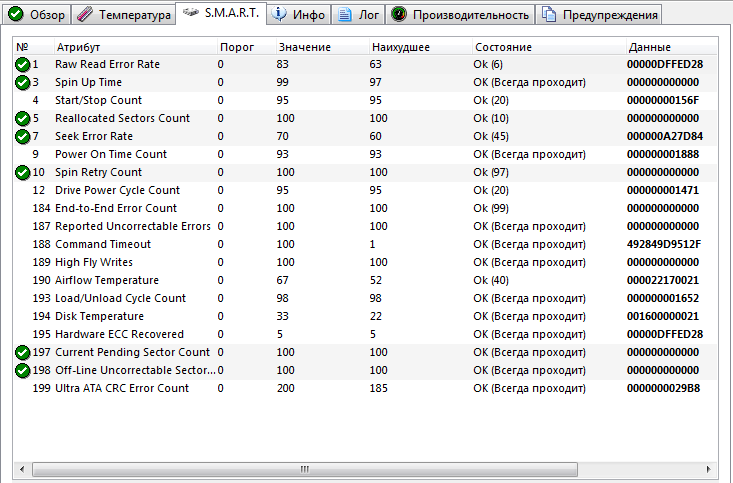The height and width of the screenshot is (483, 733).
Task: Open the Обзор tab
Action: coord(37,14)
